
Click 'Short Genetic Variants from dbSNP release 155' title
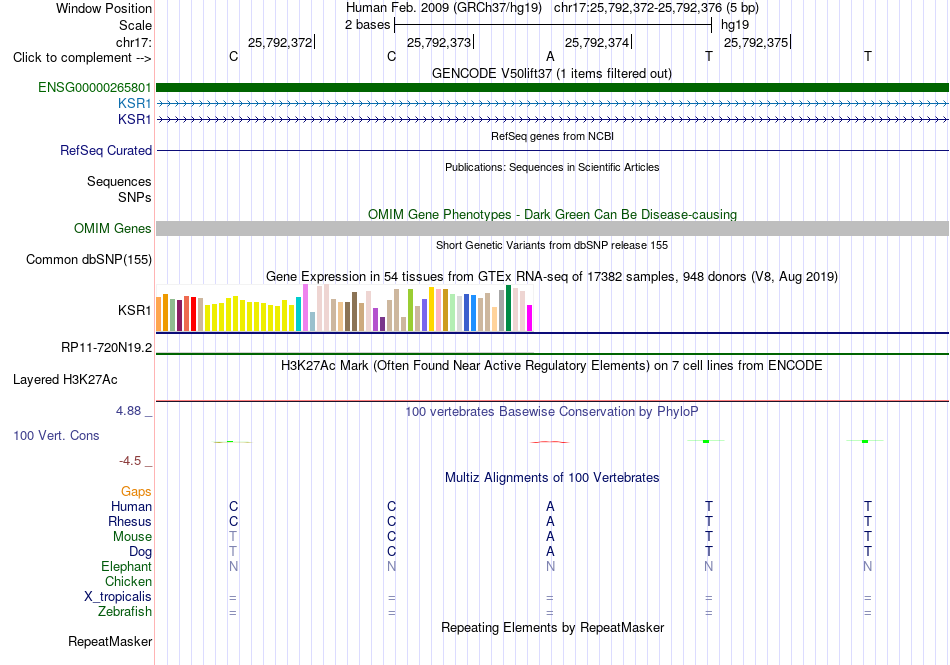[x=552, y=245]
